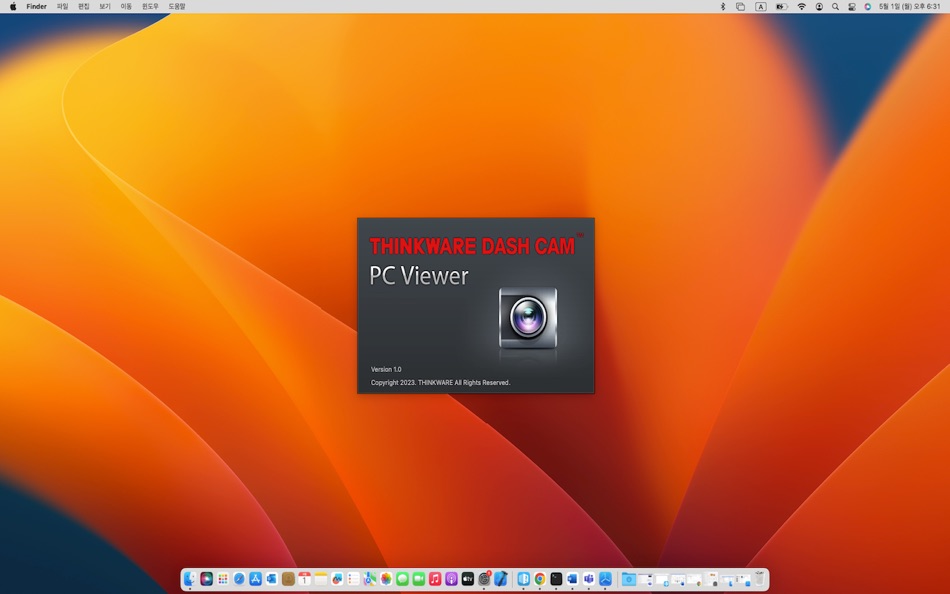The height and width of the screenshot is (594, 950).
Task: Open the brown app icon in Dock
Action: pos(288,579)
